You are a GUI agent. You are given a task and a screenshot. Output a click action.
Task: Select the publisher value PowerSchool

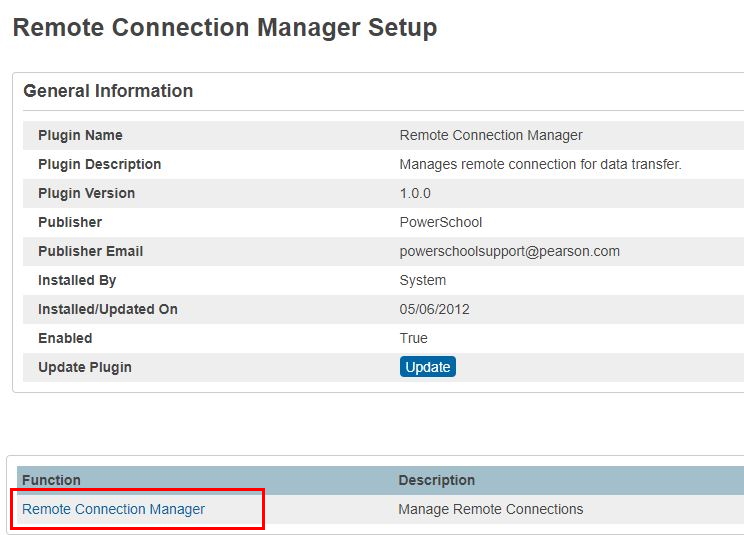click(441, 222)
